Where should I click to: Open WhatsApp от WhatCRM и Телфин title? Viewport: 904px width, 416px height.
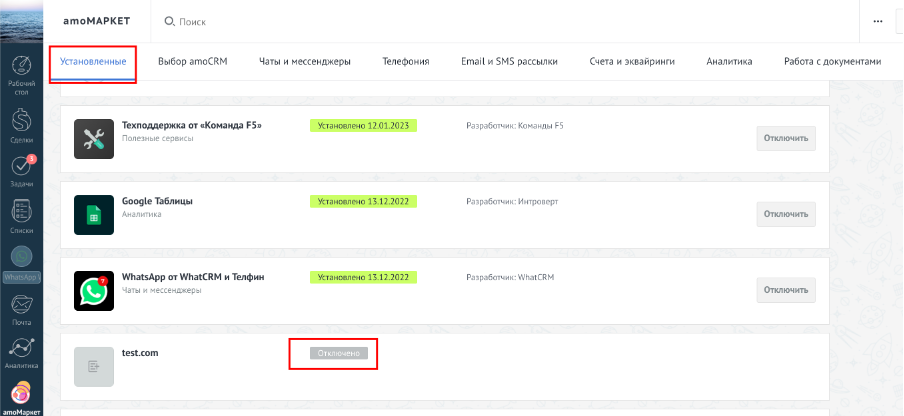click(x=193, y=277)
